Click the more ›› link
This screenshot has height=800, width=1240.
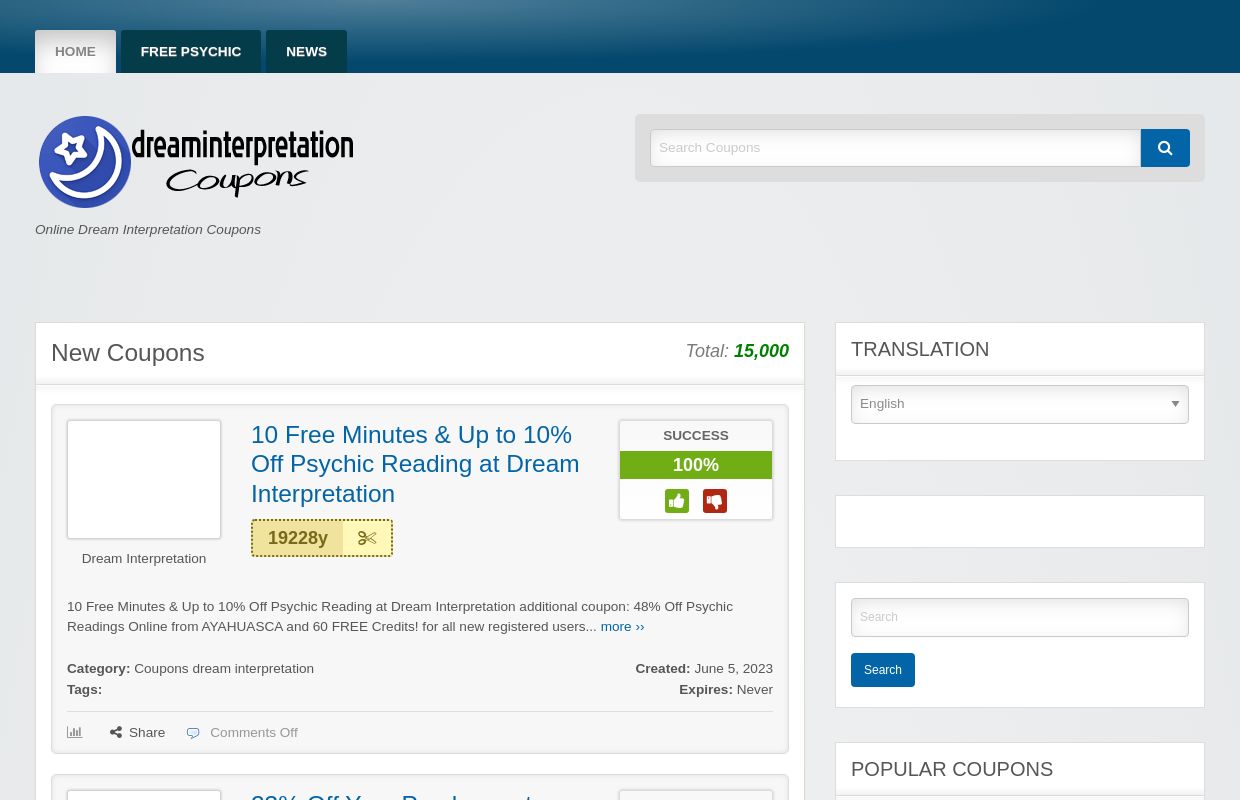click(x=622, y=627)
